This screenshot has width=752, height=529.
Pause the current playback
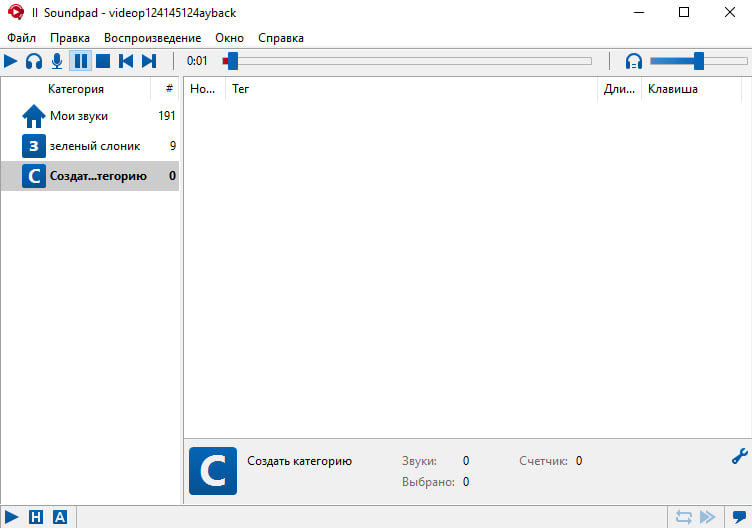click(x=81, y=61)
